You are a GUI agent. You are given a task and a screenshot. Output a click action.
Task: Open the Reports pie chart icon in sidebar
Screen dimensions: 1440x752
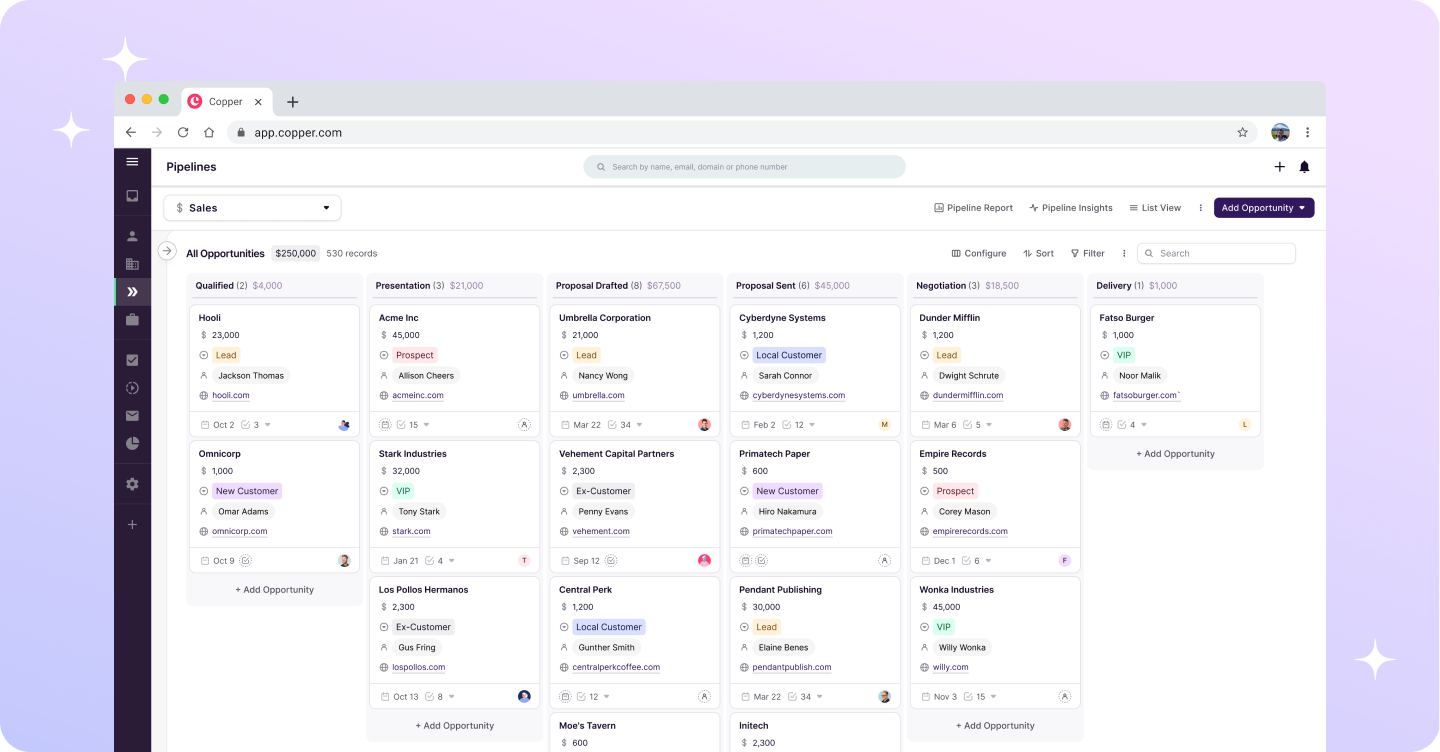[132, 443]
